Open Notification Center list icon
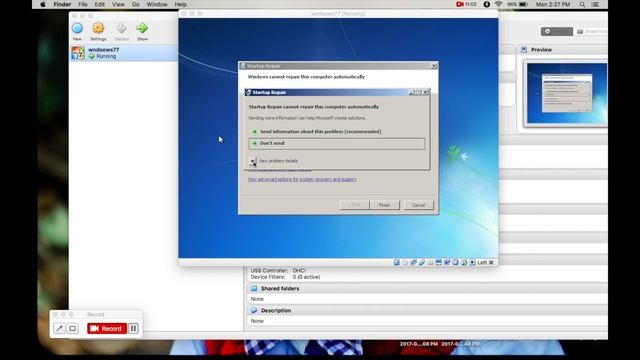The width and height of the screenshot is (640, 360). pyautogui.click(x=595, y=4)
